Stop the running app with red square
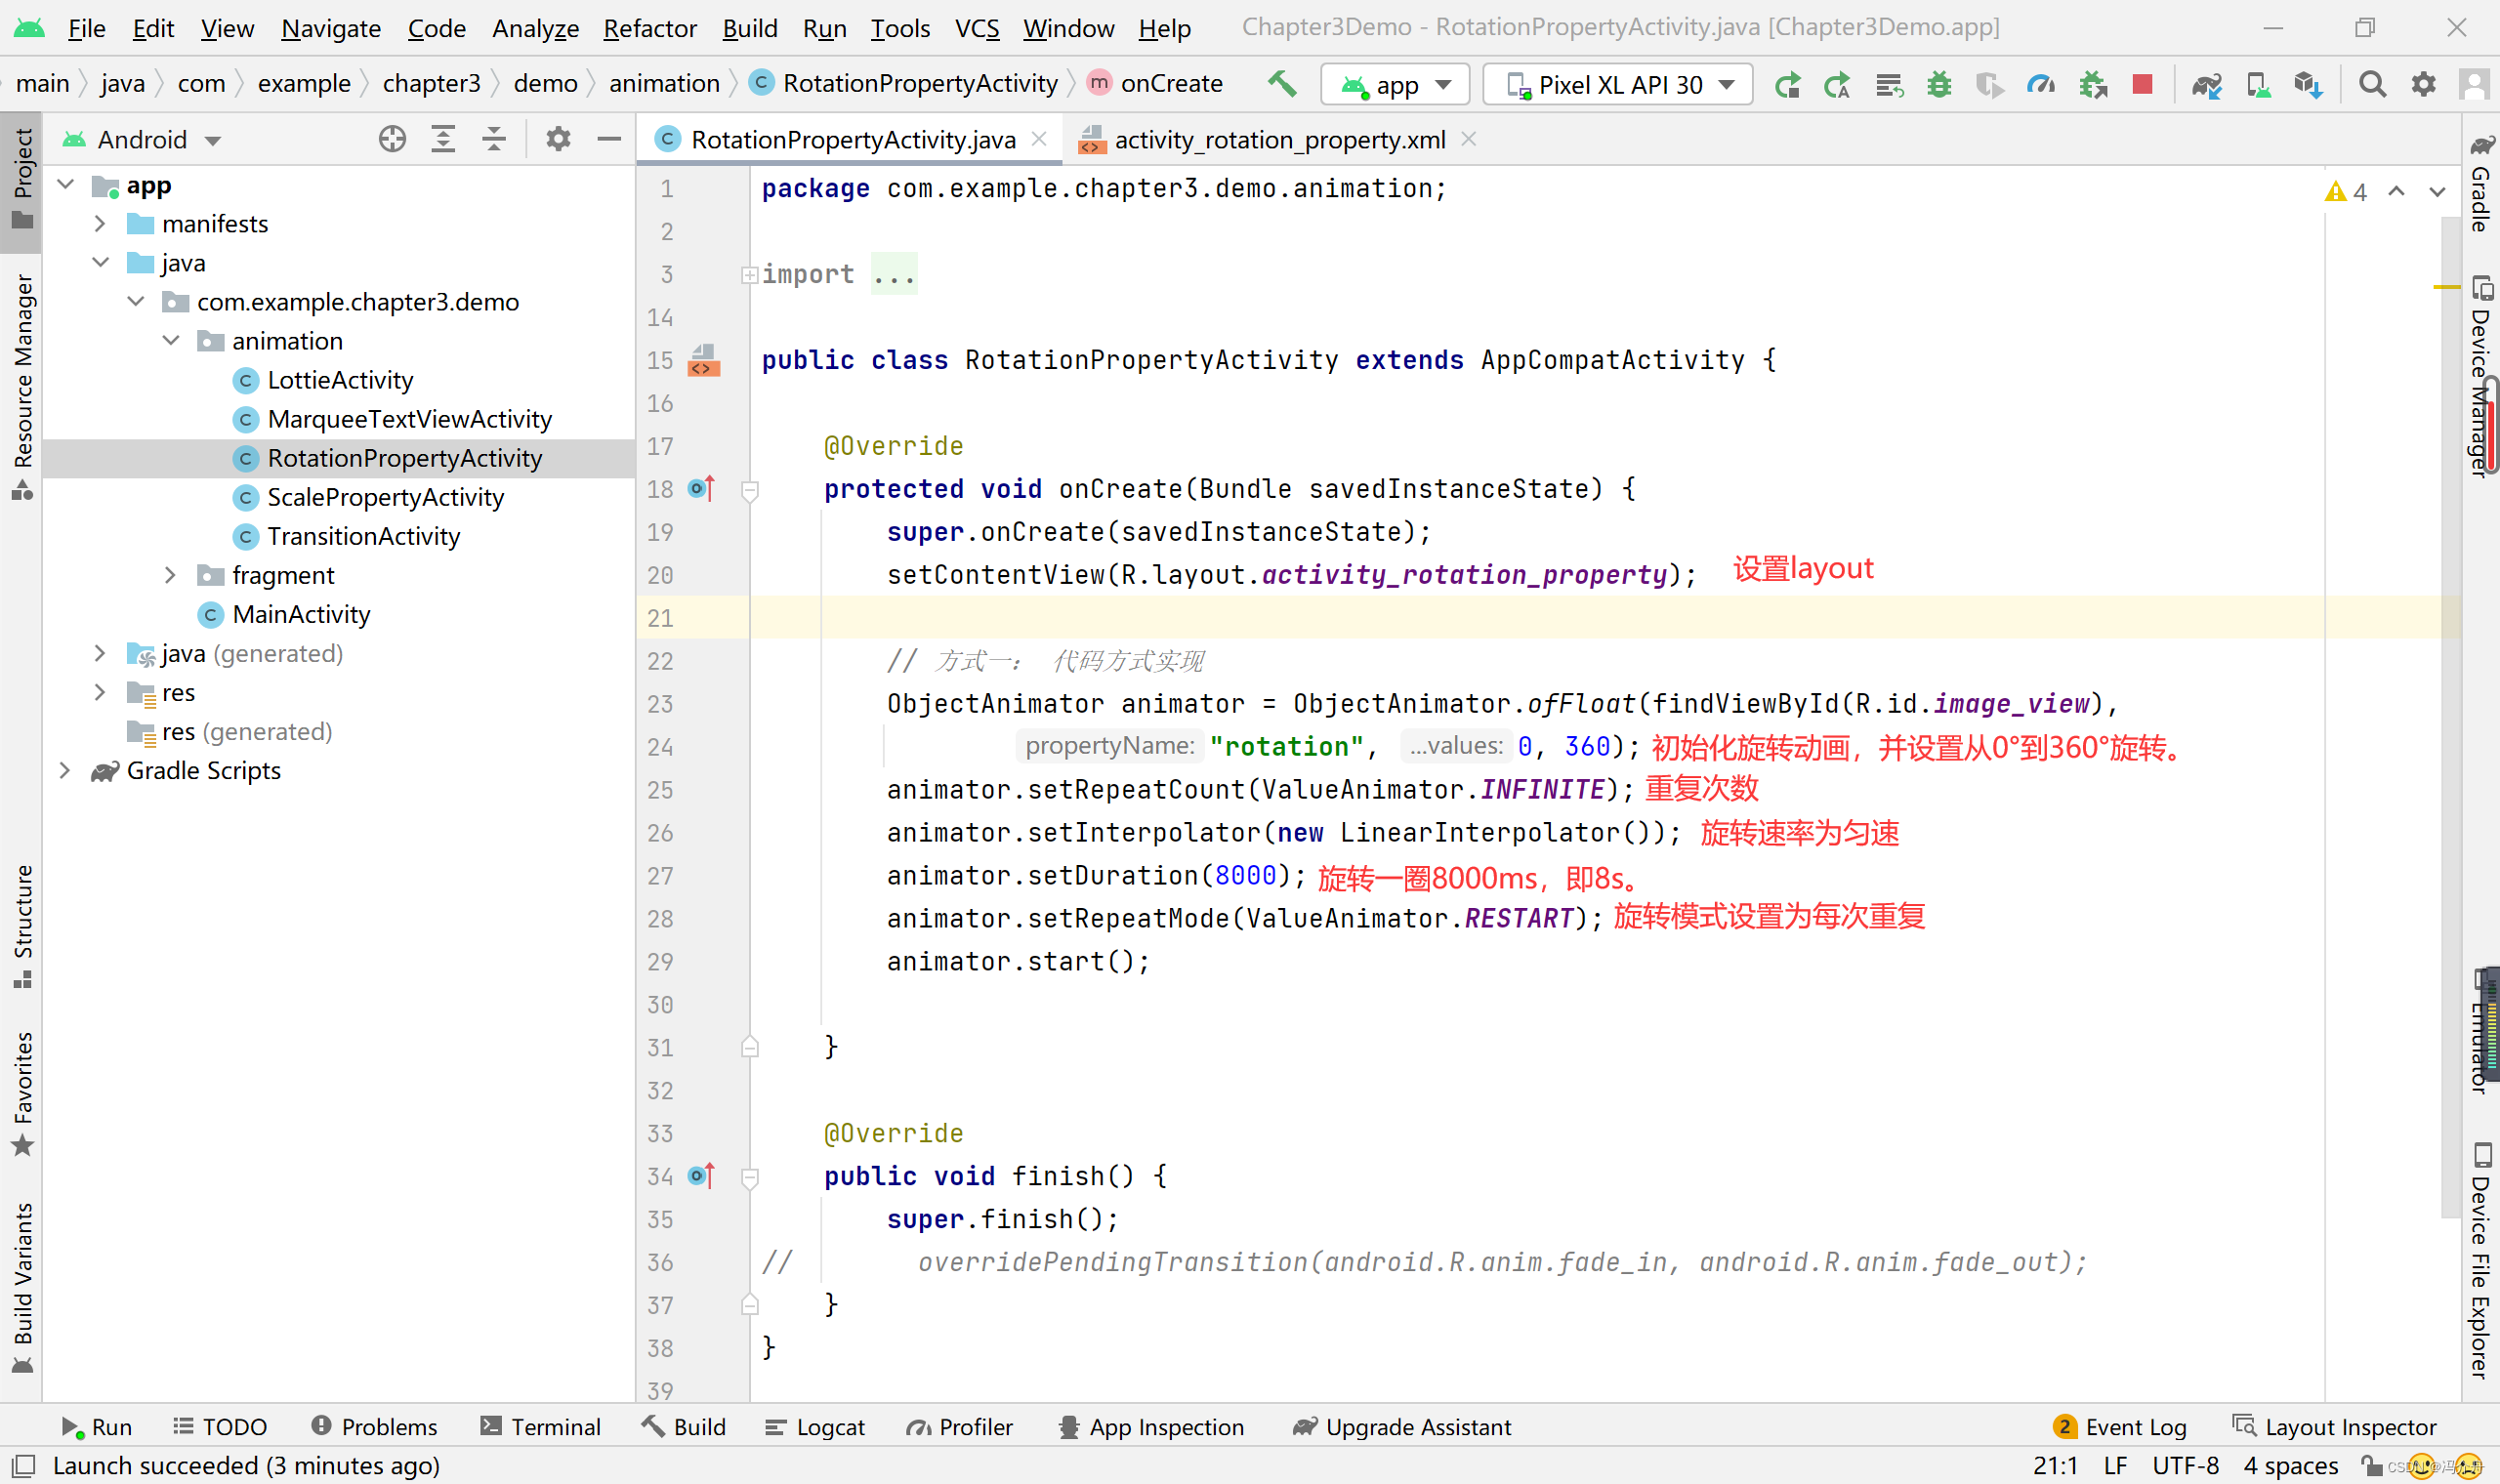This screenshot has width=2500, height=1484. tap(2141, 85)
